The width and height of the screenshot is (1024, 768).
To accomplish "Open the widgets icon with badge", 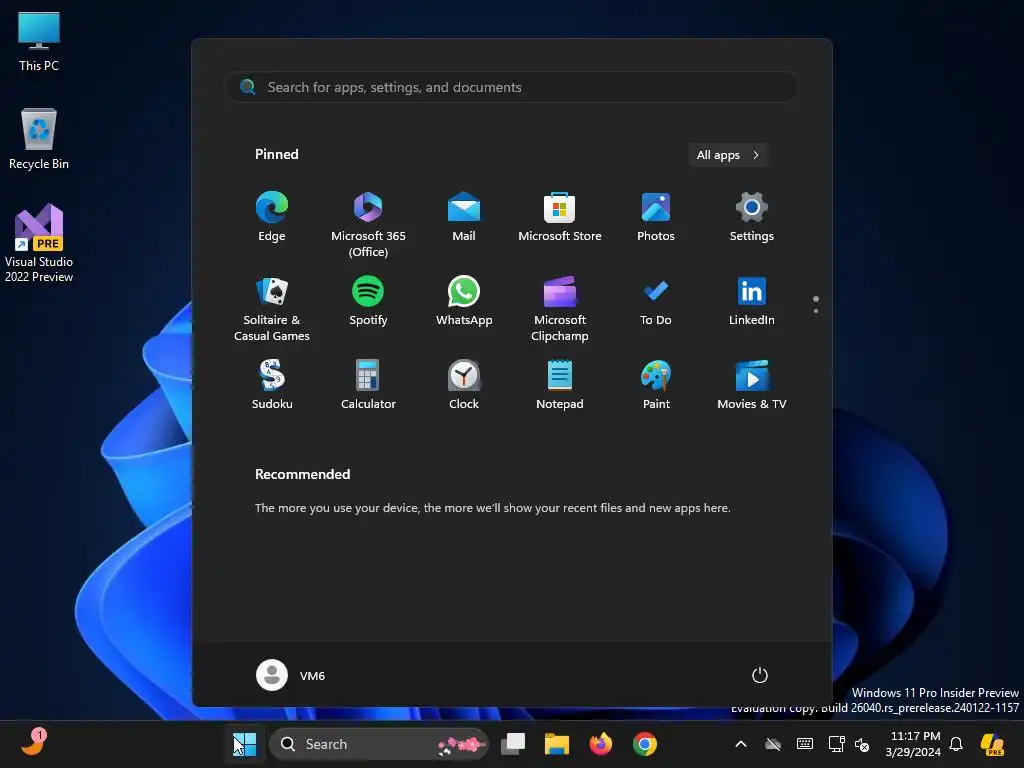I will (x=33, y=743).
